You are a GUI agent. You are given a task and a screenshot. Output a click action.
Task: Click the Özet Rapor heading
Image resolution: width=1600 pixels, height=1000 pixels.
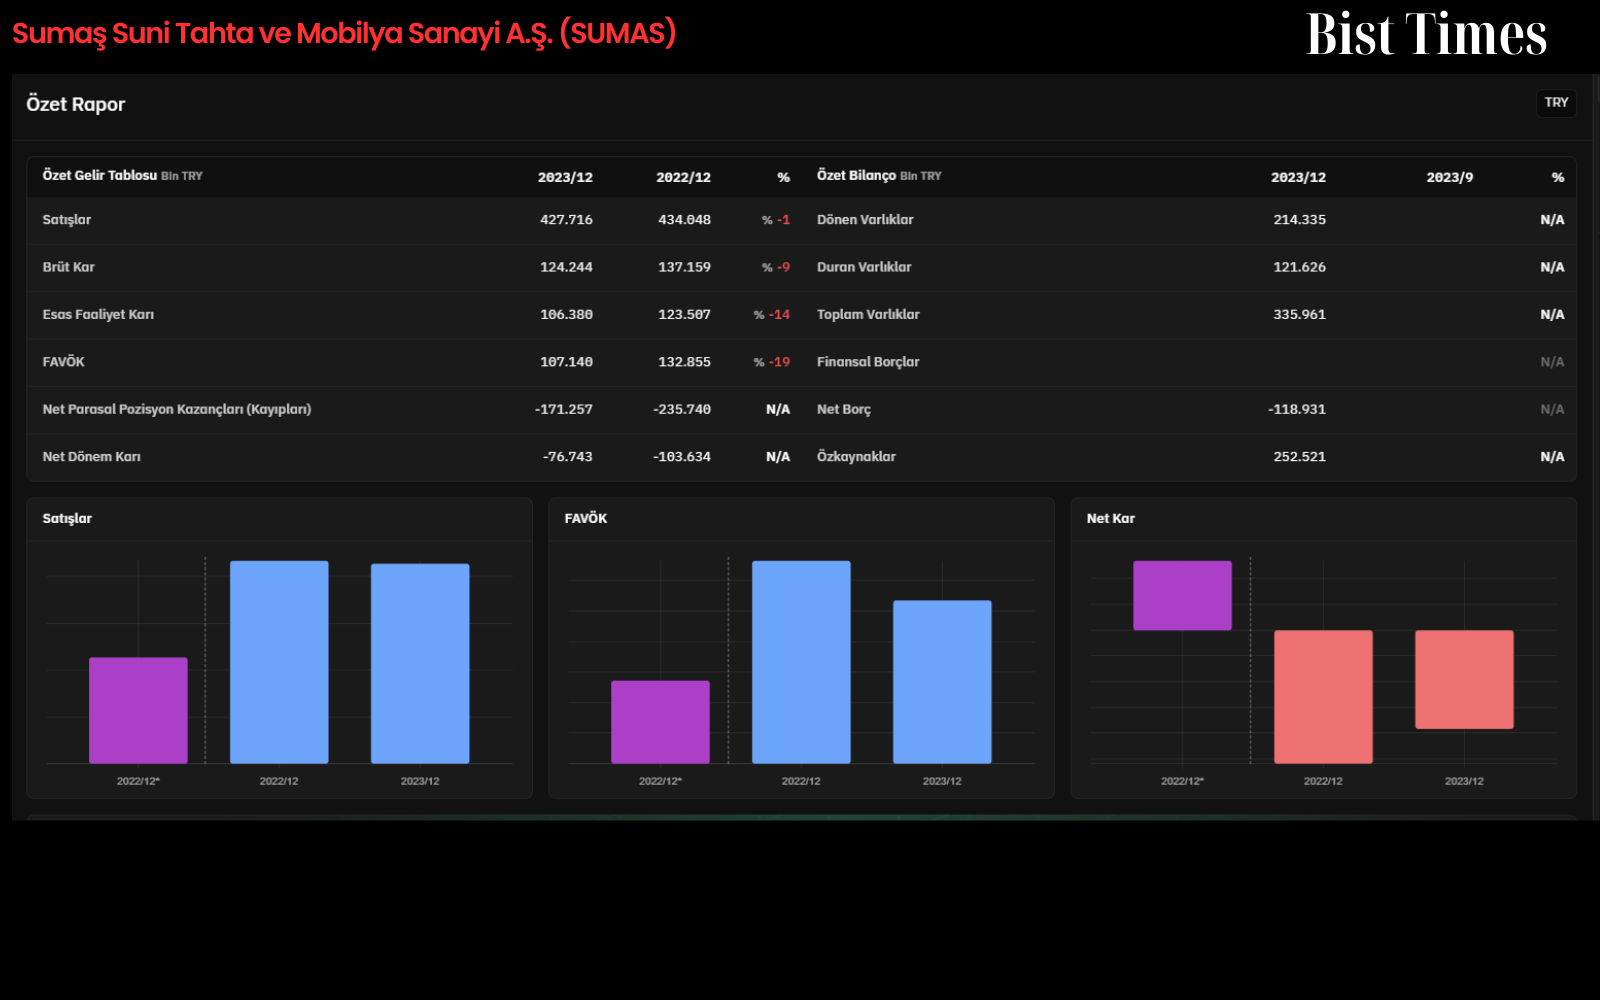[76, 104]
